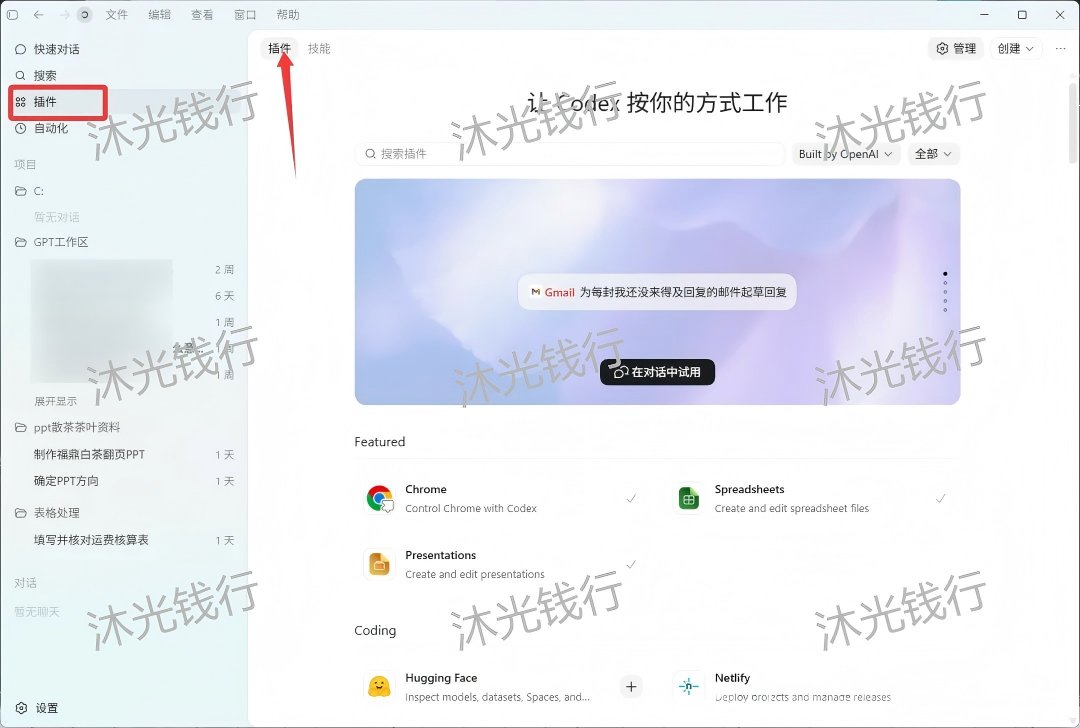The image size is (1080, 728).
Task: Toggle the Chrome installed checkmark
Action: (631, 498)
